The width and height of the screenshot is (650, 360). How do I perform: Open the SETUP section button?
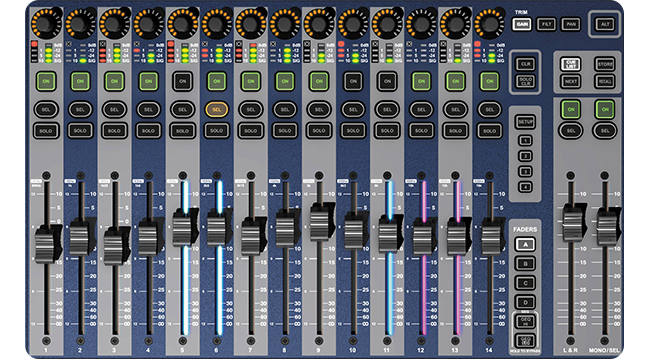click(x=525, y=122)
